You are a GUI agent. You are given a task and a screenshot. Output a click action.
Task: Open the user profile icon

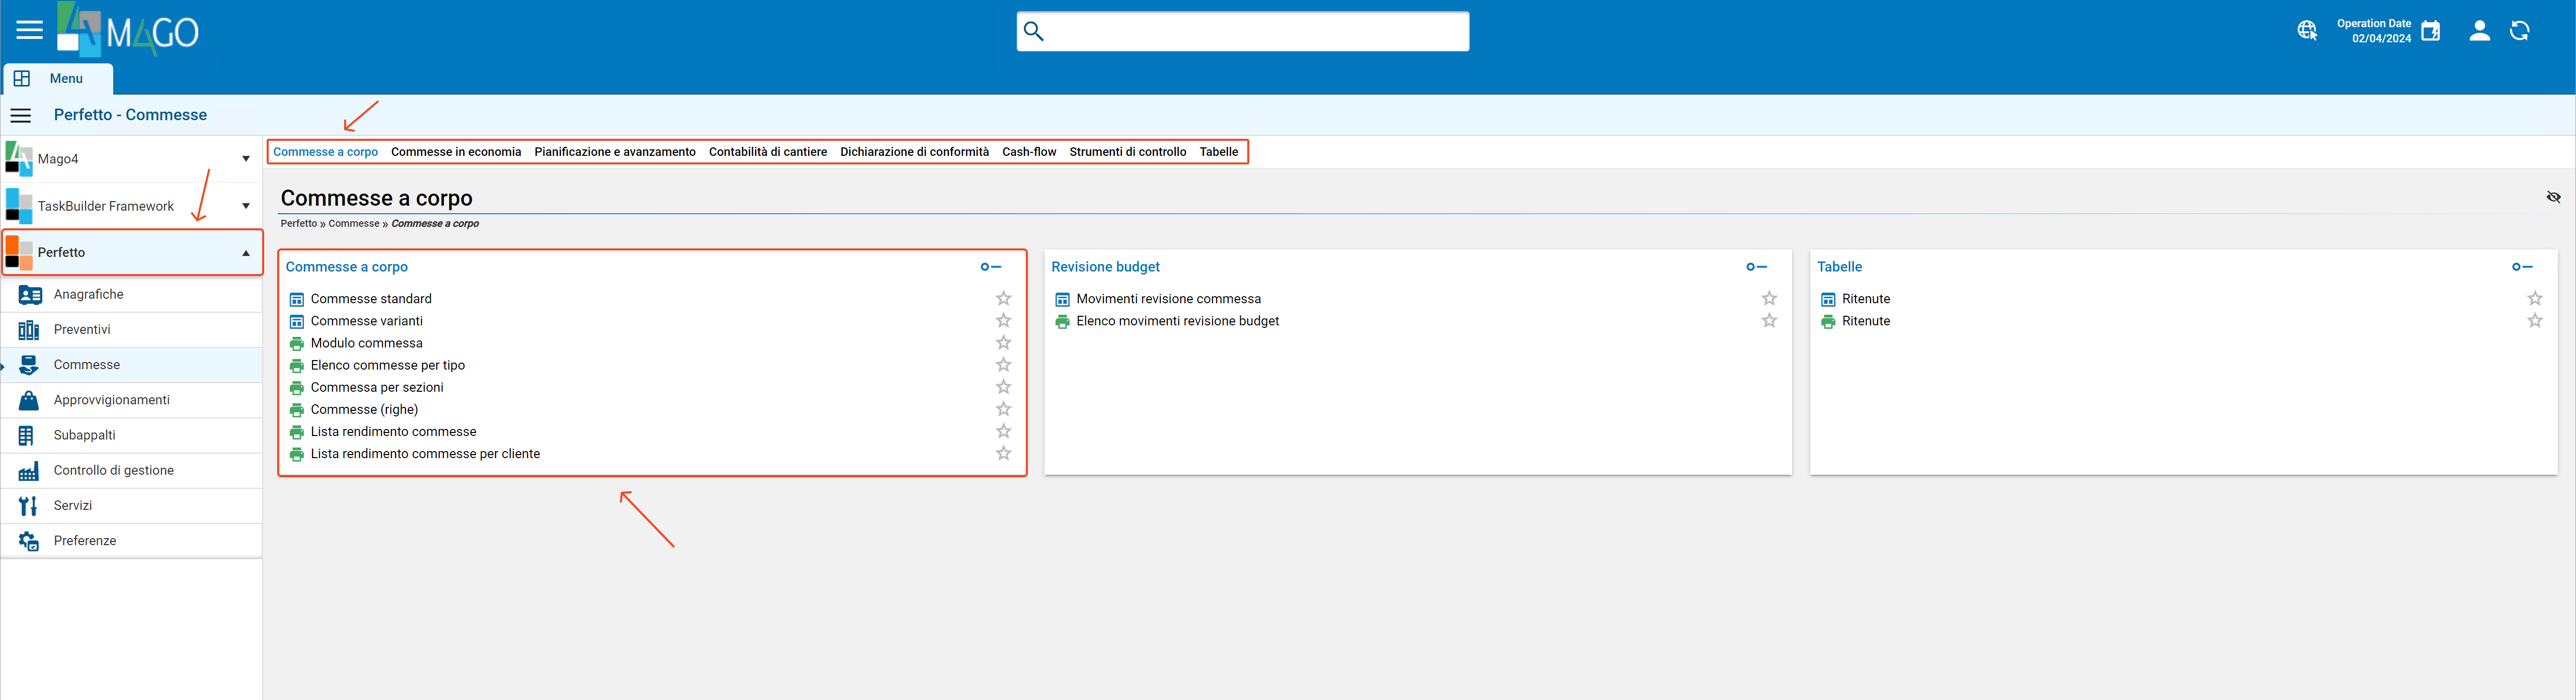(x=2480, y=31)
